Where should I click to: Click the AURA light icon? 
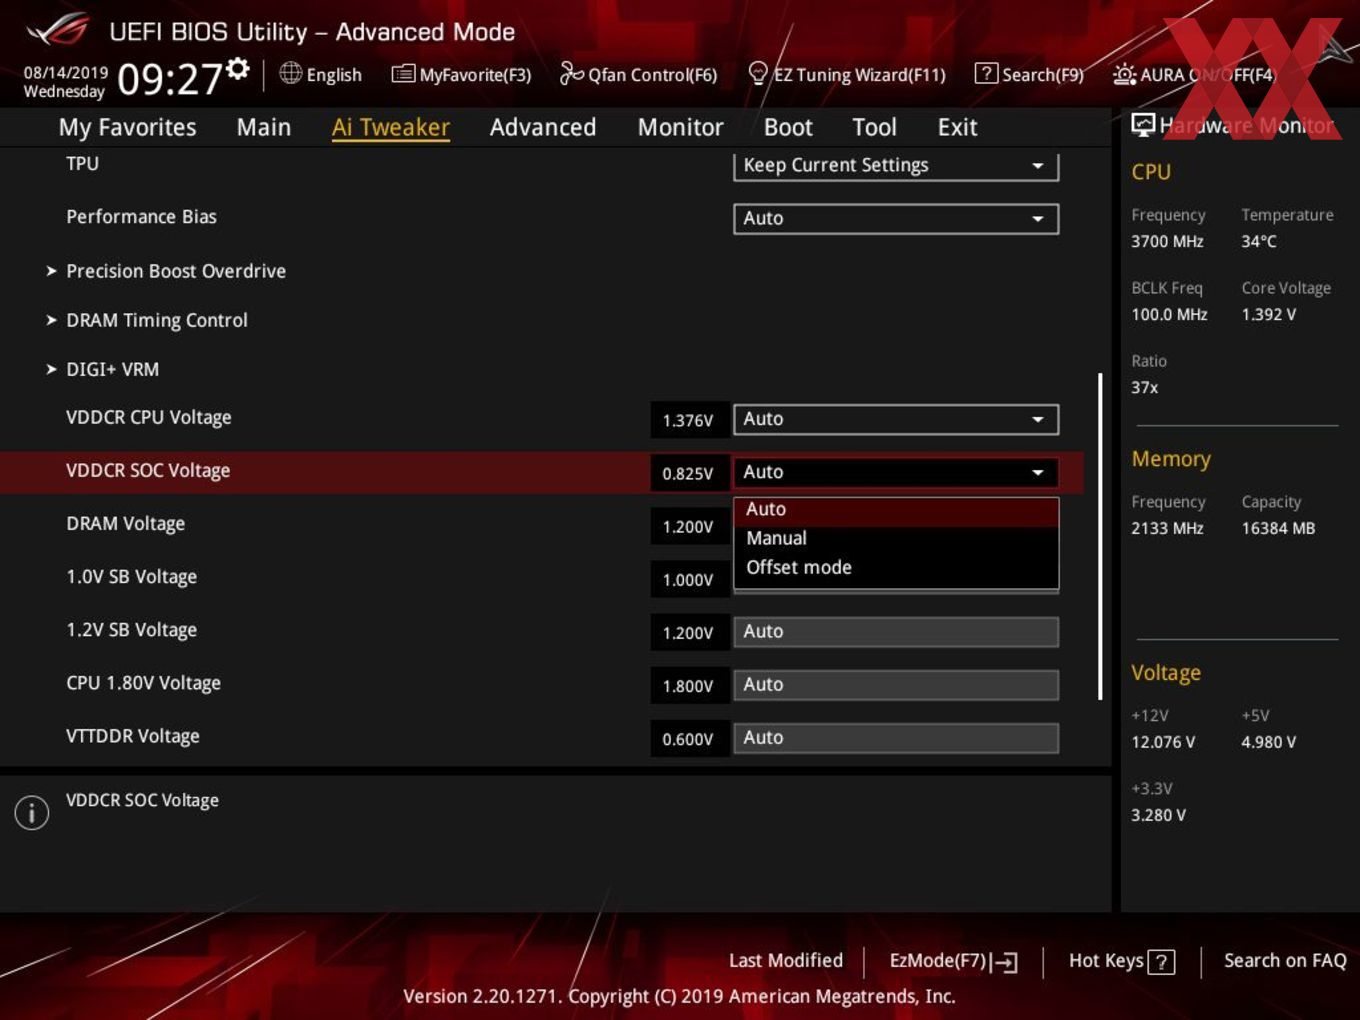[x=1124, y=74]
